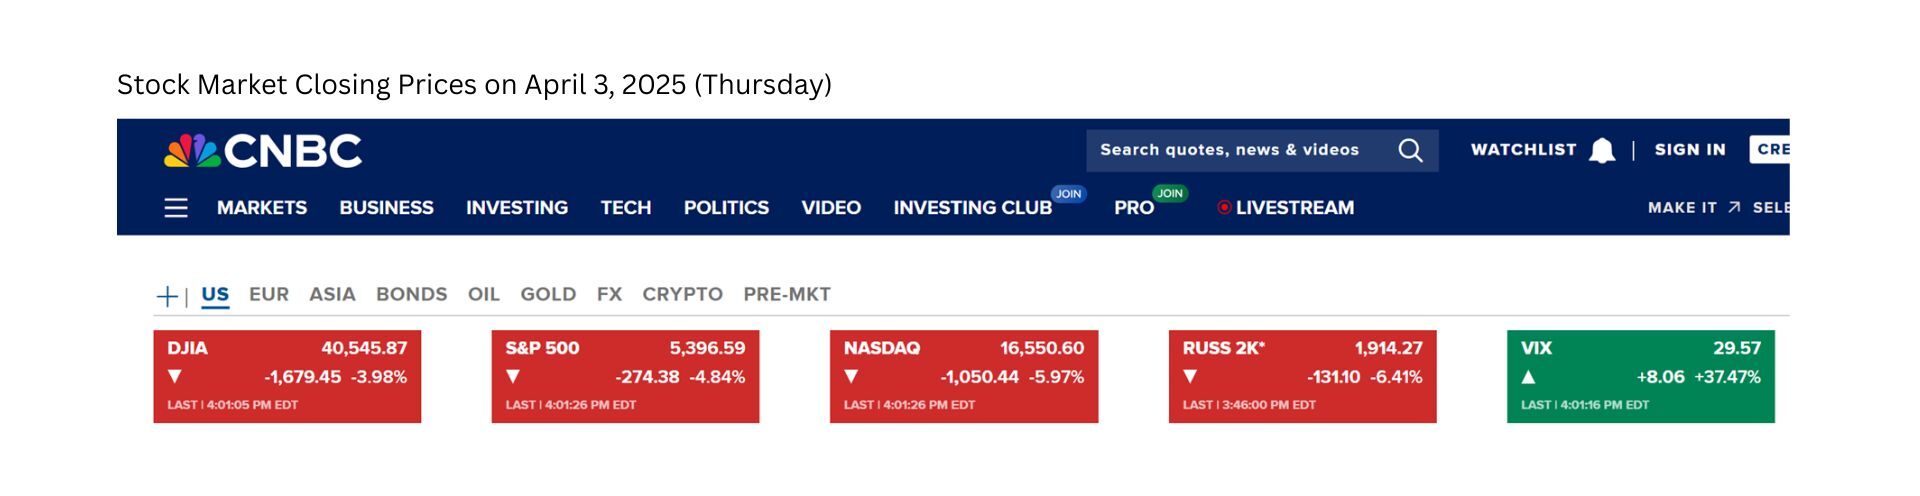
Task: Open the Markets menu
Action: [262, 207]
